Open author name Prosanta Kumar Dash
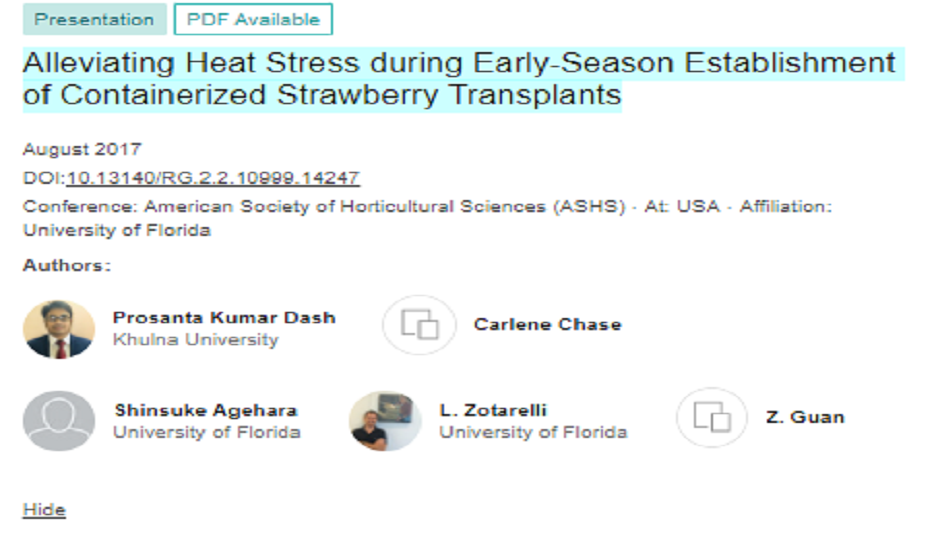936x554 pixels. tap(224, 318)
